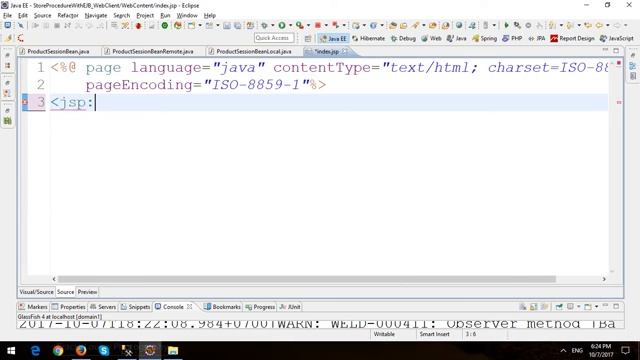Click the blue-circle New Servlet toolbar icon
640x360 pixels.
(373, 25)
